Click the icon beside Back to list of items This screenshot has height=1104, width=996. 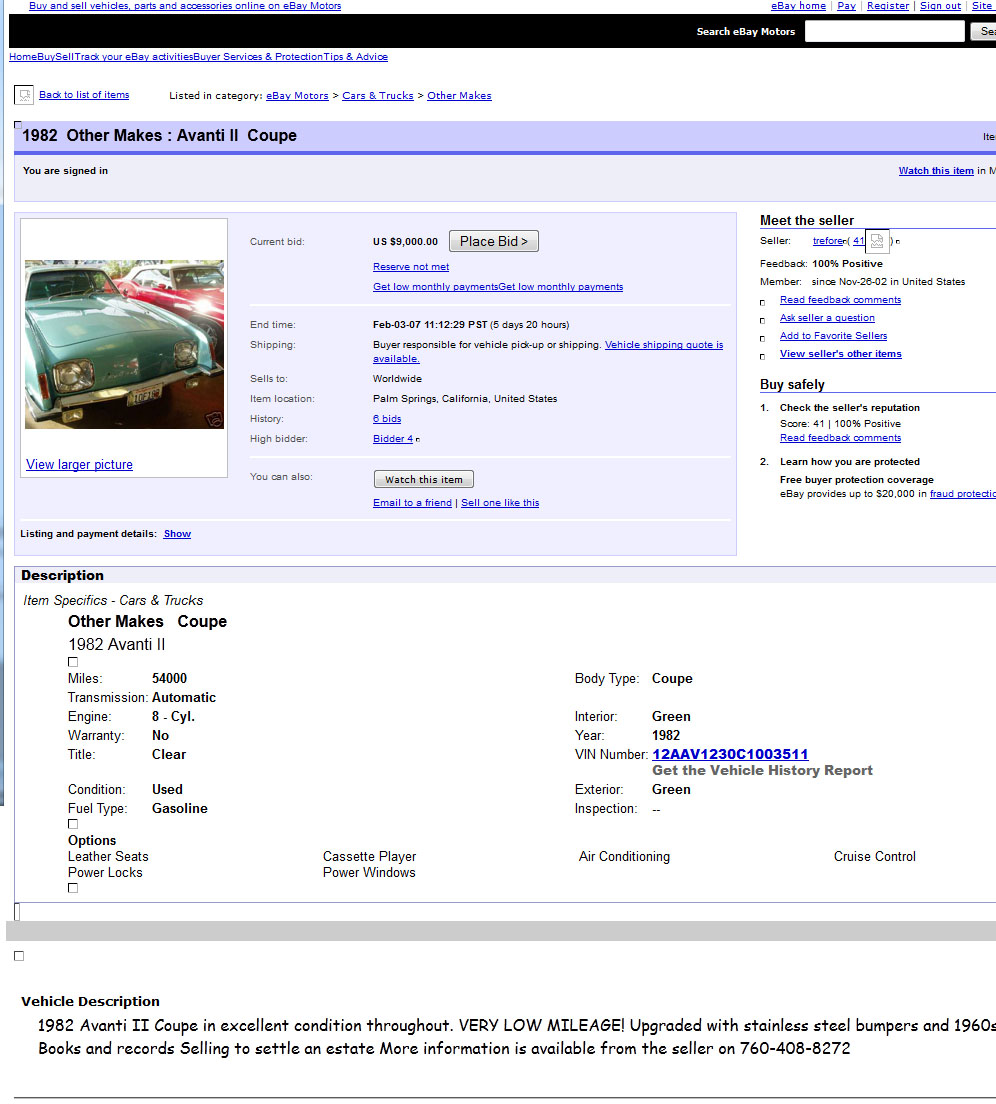click(24, 95)
